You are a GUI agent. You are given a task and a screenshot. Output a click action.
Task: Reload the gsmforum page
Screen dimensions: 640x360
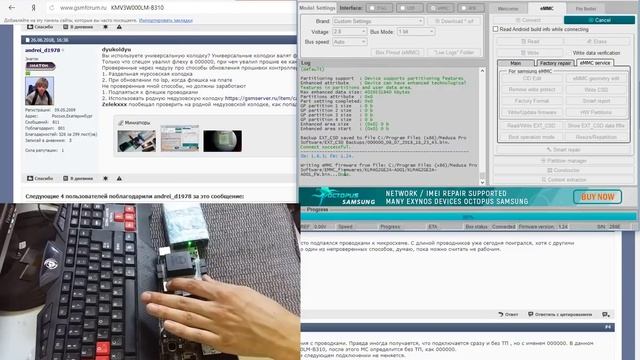point(51,8)
